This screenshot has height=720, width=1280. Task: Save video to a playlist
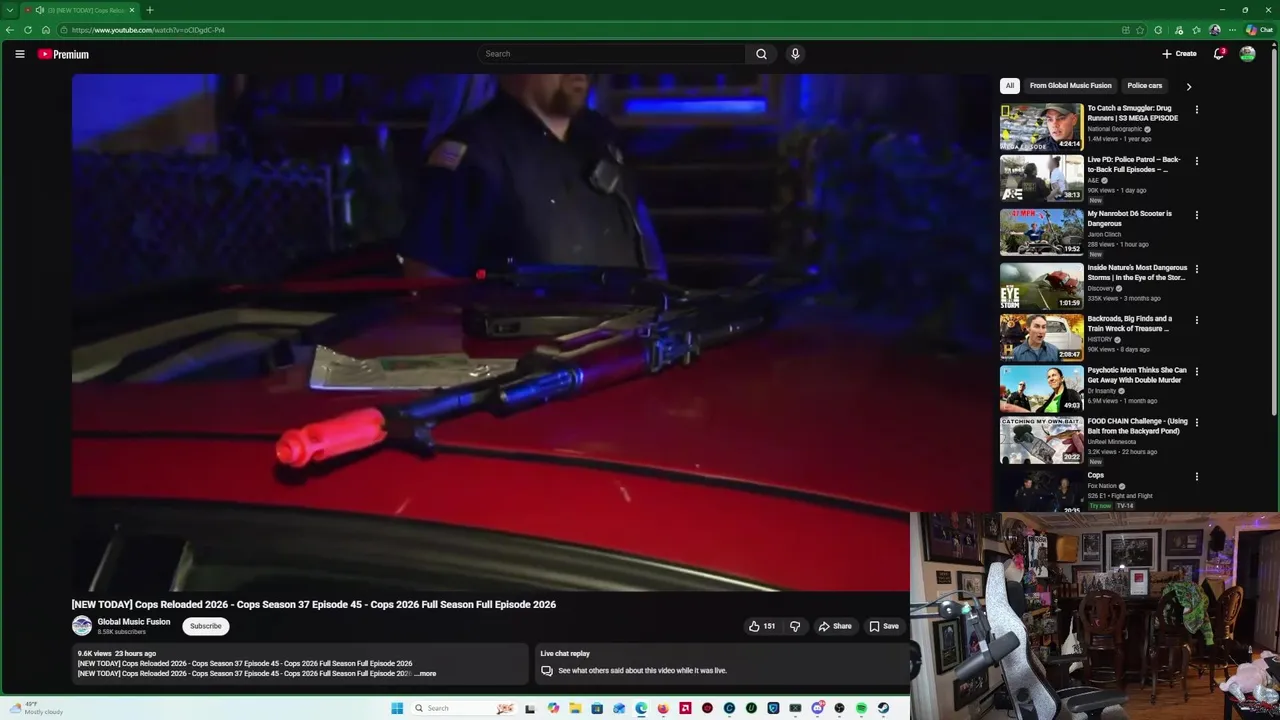click(x=884, y=626)
